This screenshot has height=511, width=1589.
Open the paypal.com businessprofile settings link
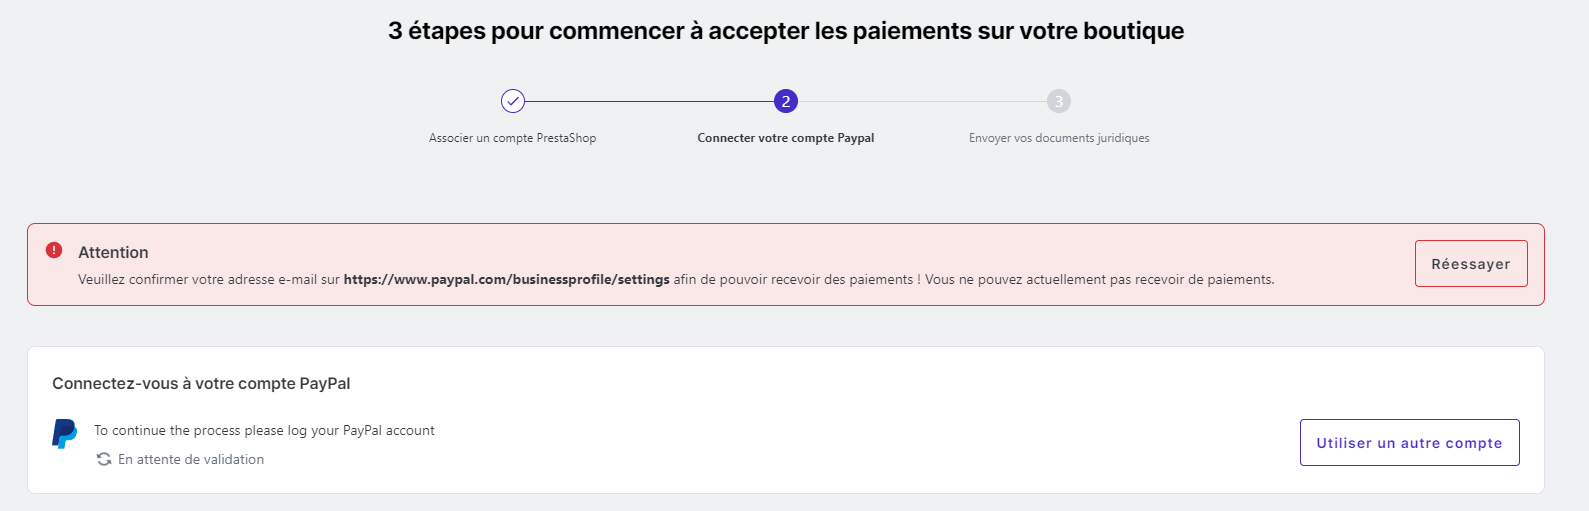click(x=506, y=280)
